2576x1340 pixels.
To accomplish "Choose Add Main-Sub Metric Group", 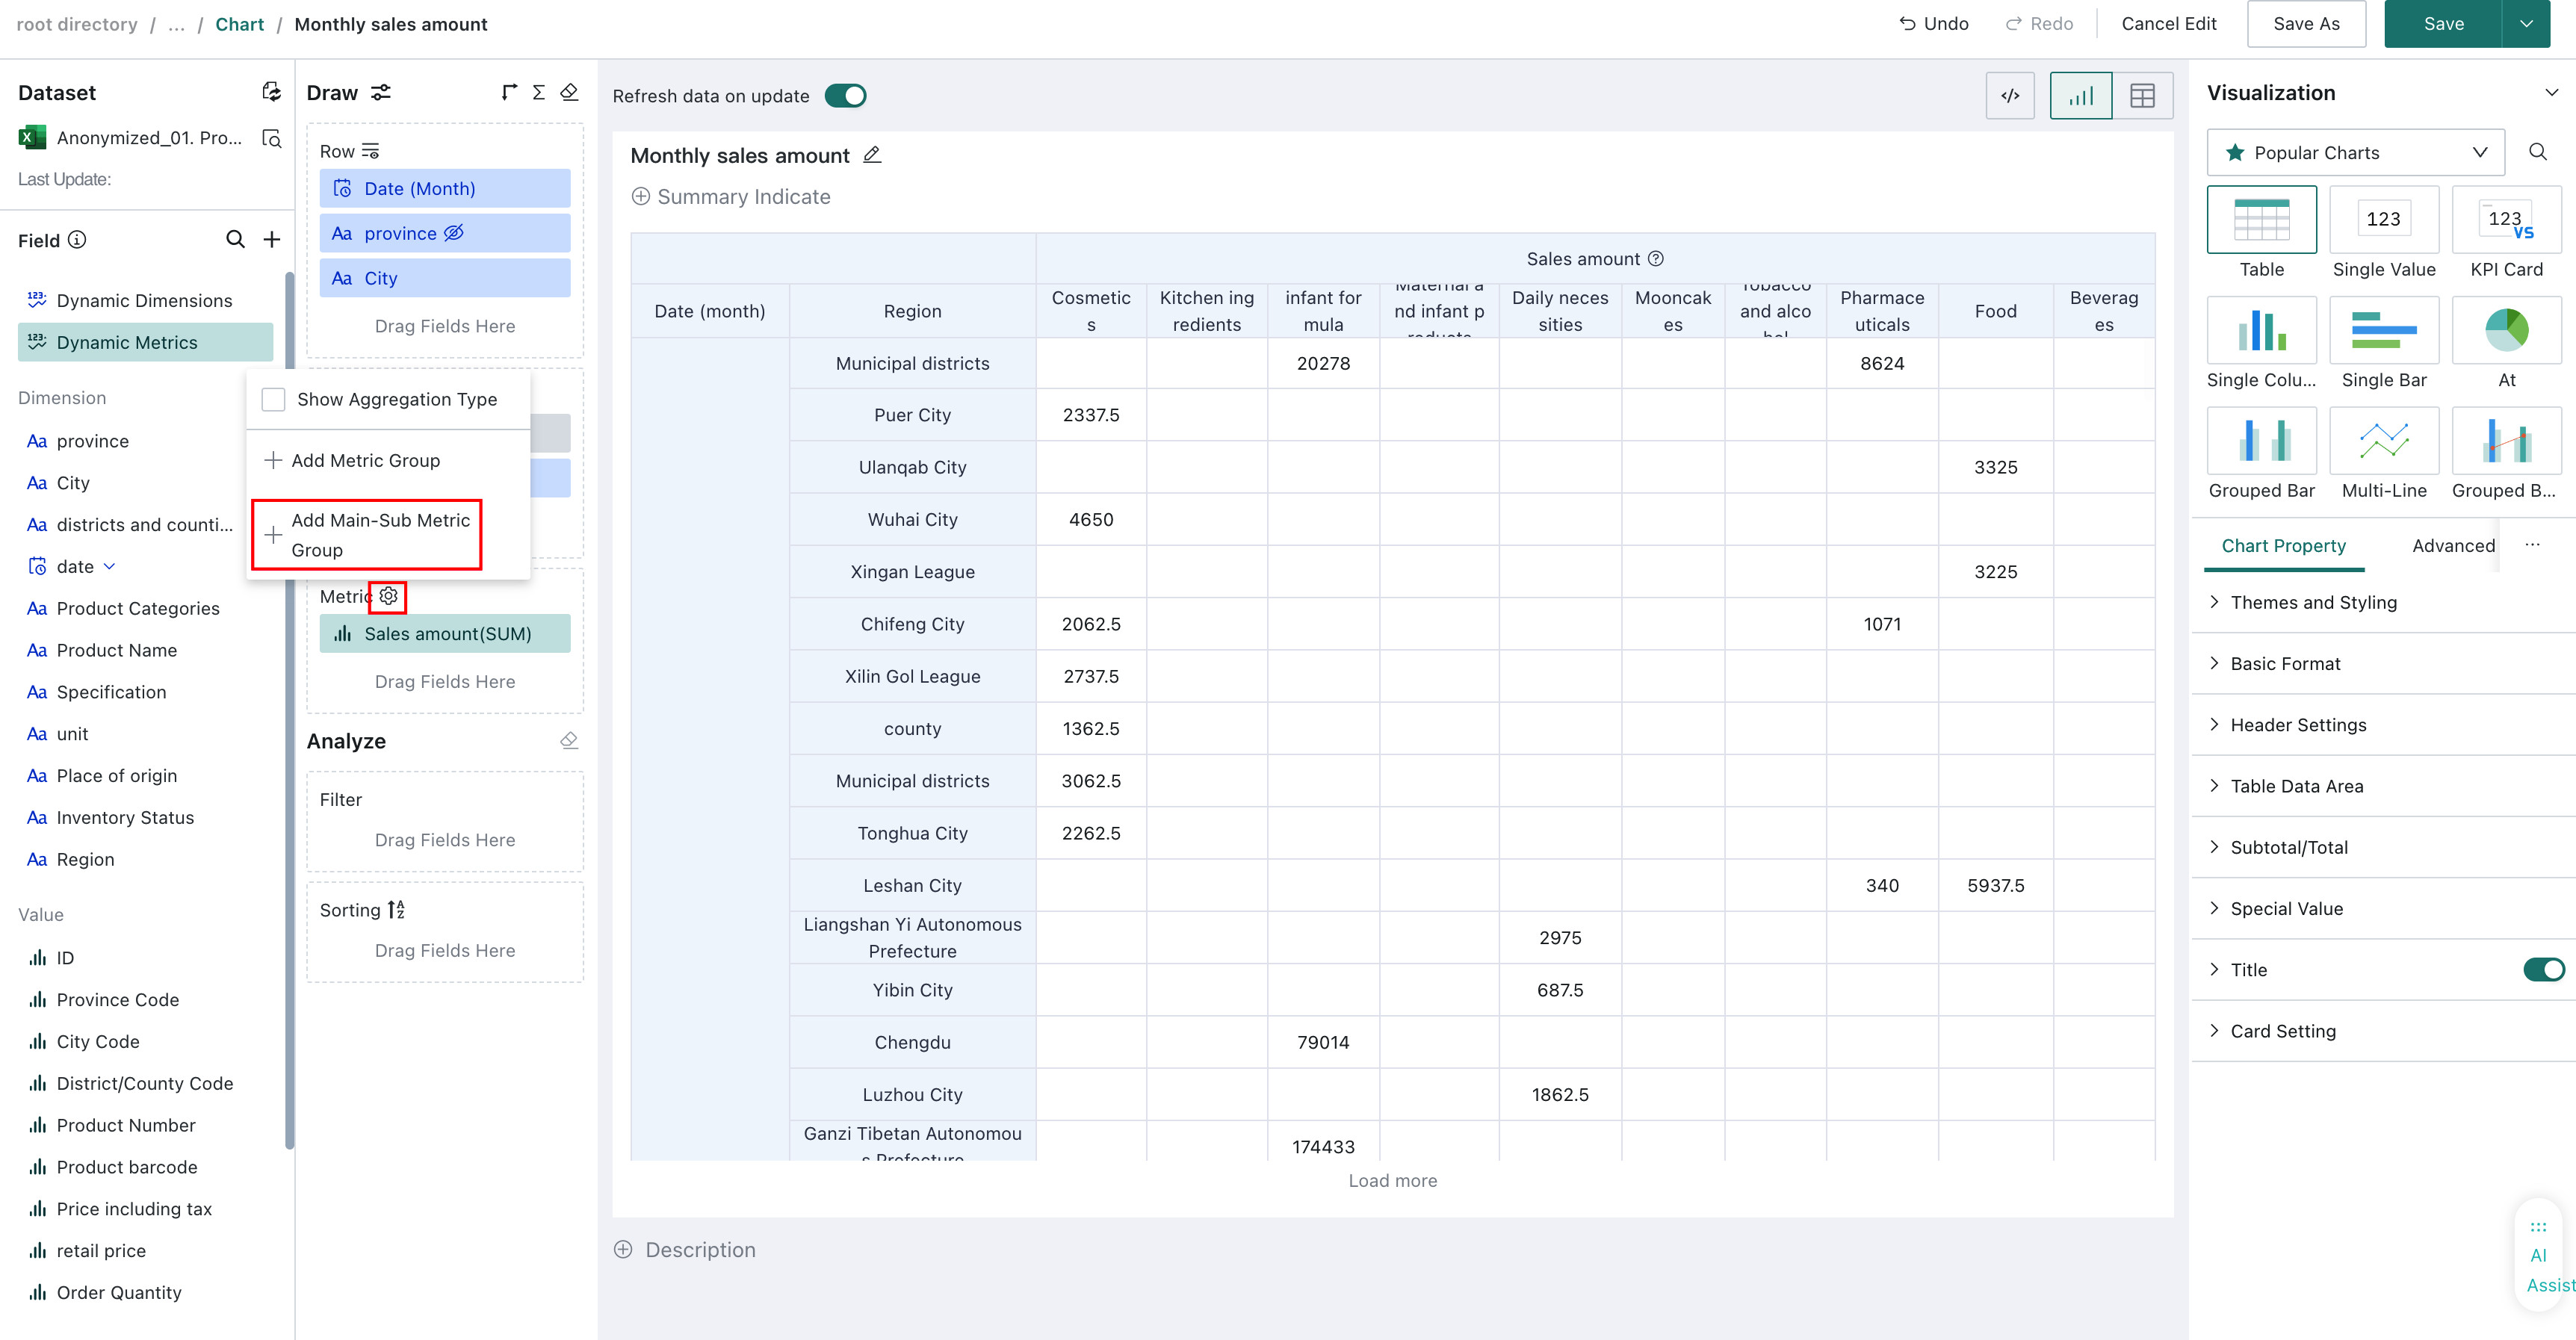I will click(x=367, y=535).
